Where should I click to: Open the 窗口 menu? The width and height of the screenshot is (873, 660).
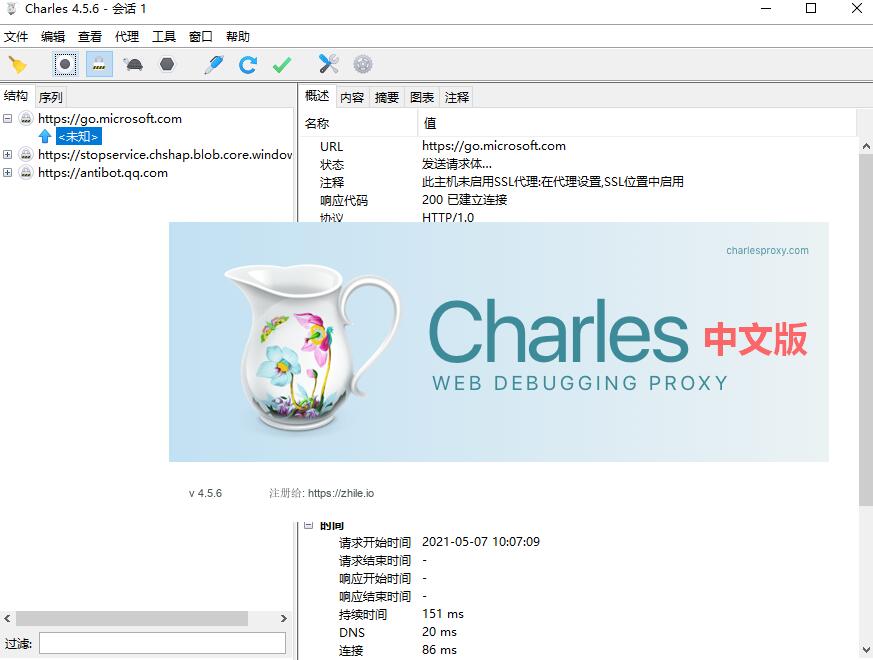point(200,37)
